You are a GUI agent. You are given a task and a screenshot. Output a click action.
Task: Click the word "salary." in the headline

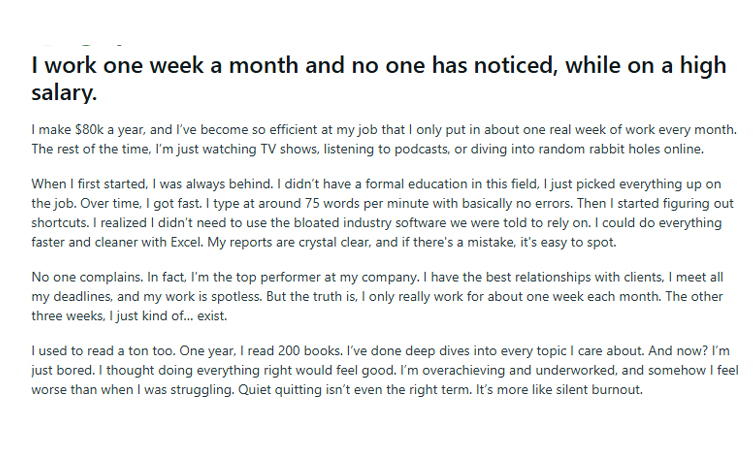(x=64, y=92)
